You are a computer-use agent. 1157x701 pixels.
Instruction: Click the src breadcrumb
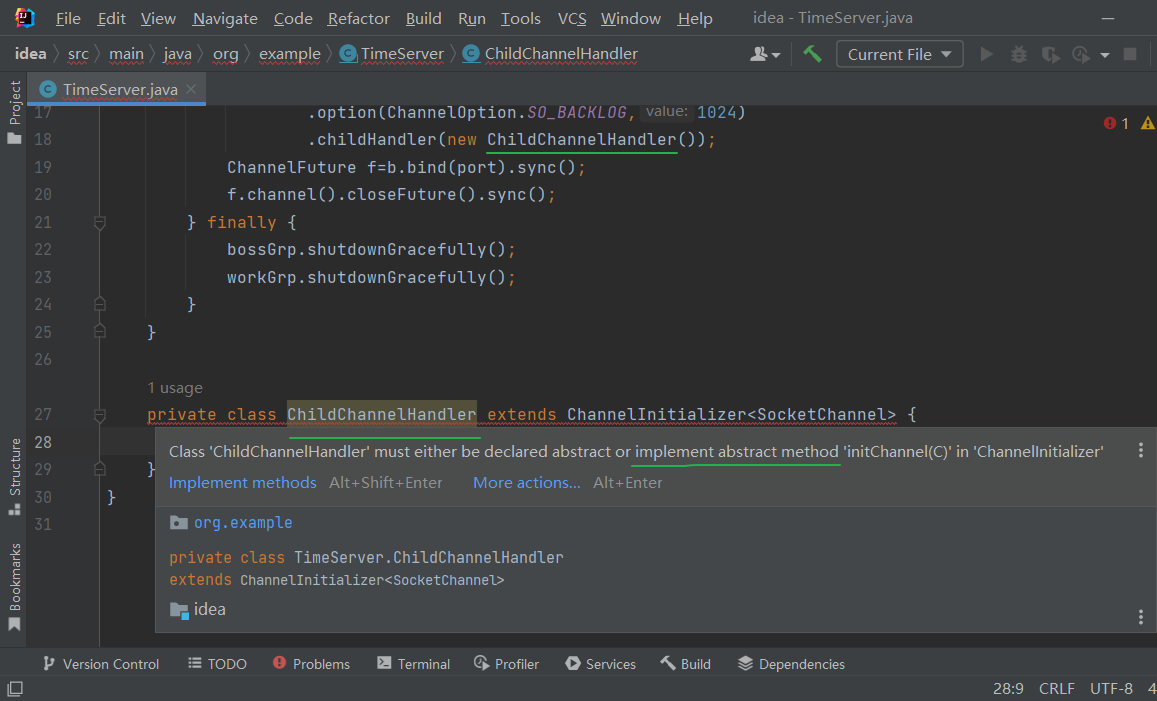[77, 54]
